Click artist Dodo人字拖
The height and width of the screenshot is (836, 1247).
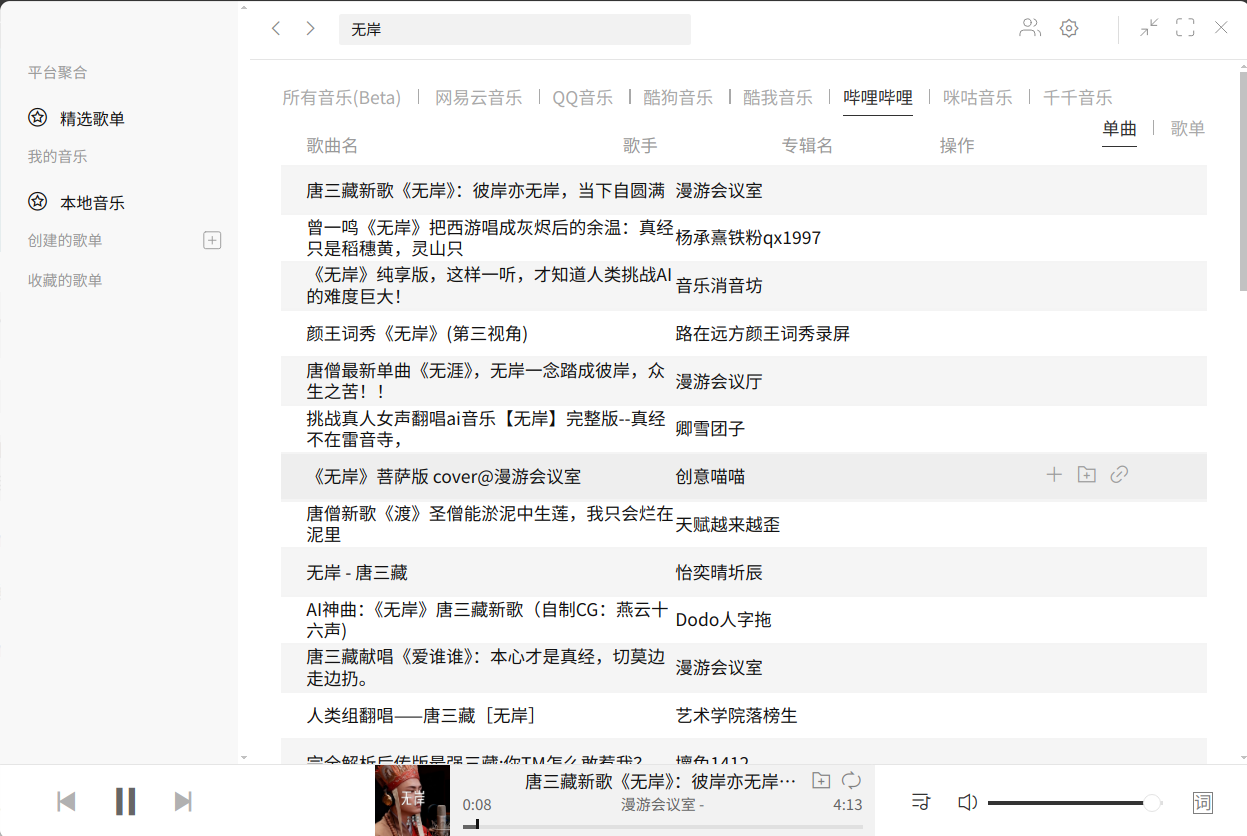coord(724,620)
